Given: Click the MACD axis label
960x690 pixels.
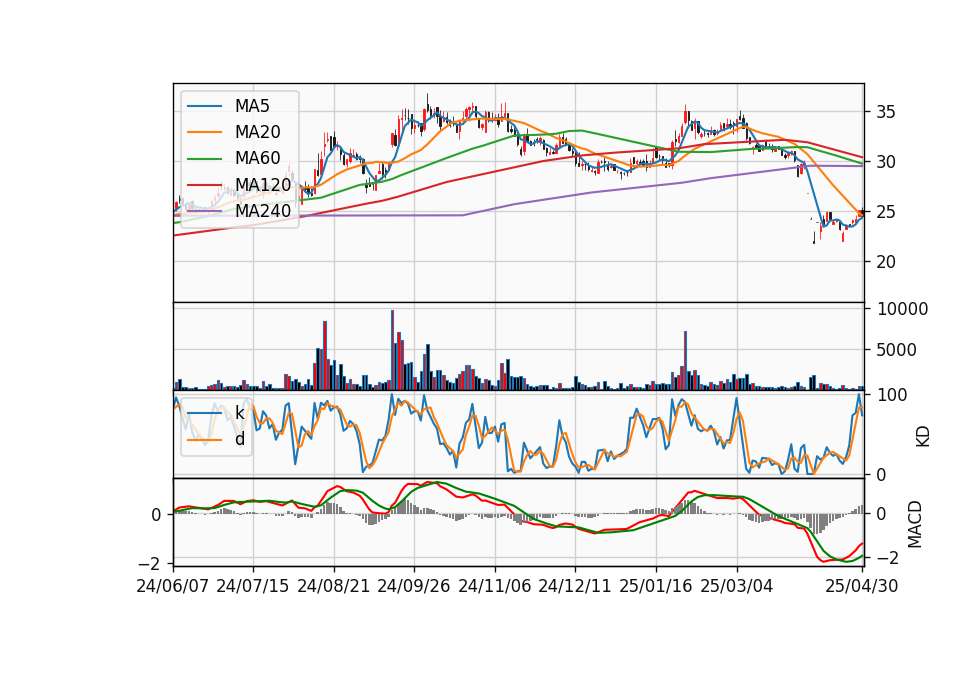Looking at the screenshot, I should point(915,524).
